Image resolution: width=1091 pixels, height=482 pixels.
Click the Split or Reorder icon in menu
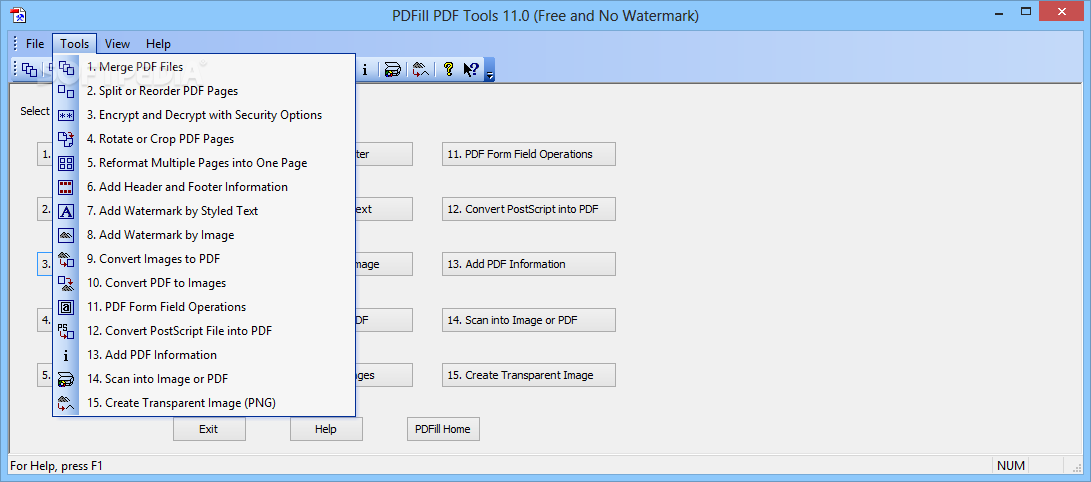pyautogui.click(x=66, y=91)
